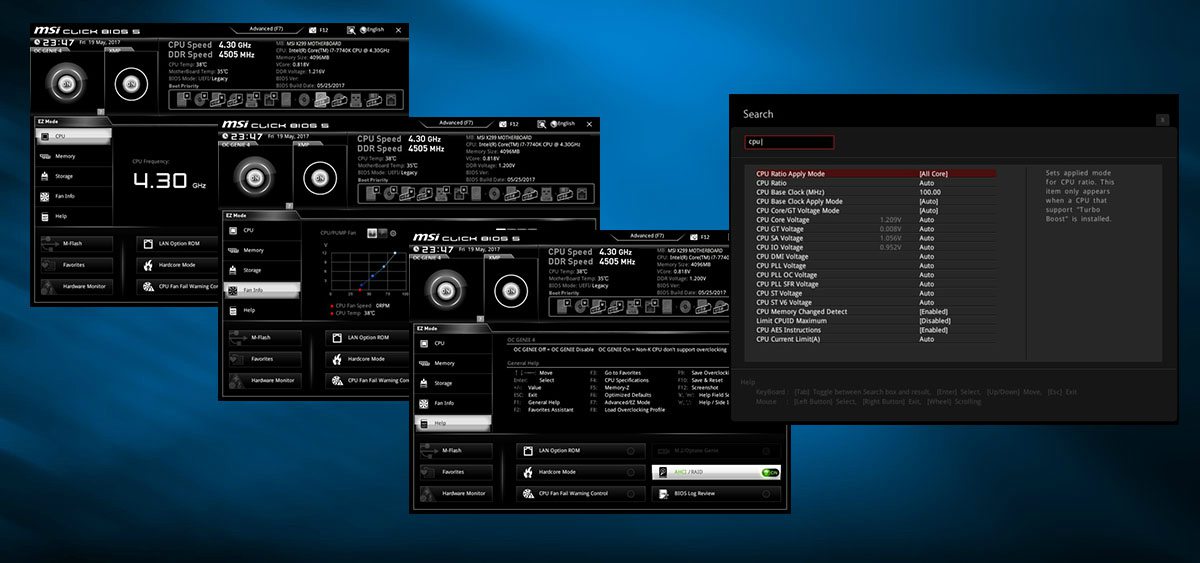
Task: Open M-Flash in front Help window
Action: 454,450
